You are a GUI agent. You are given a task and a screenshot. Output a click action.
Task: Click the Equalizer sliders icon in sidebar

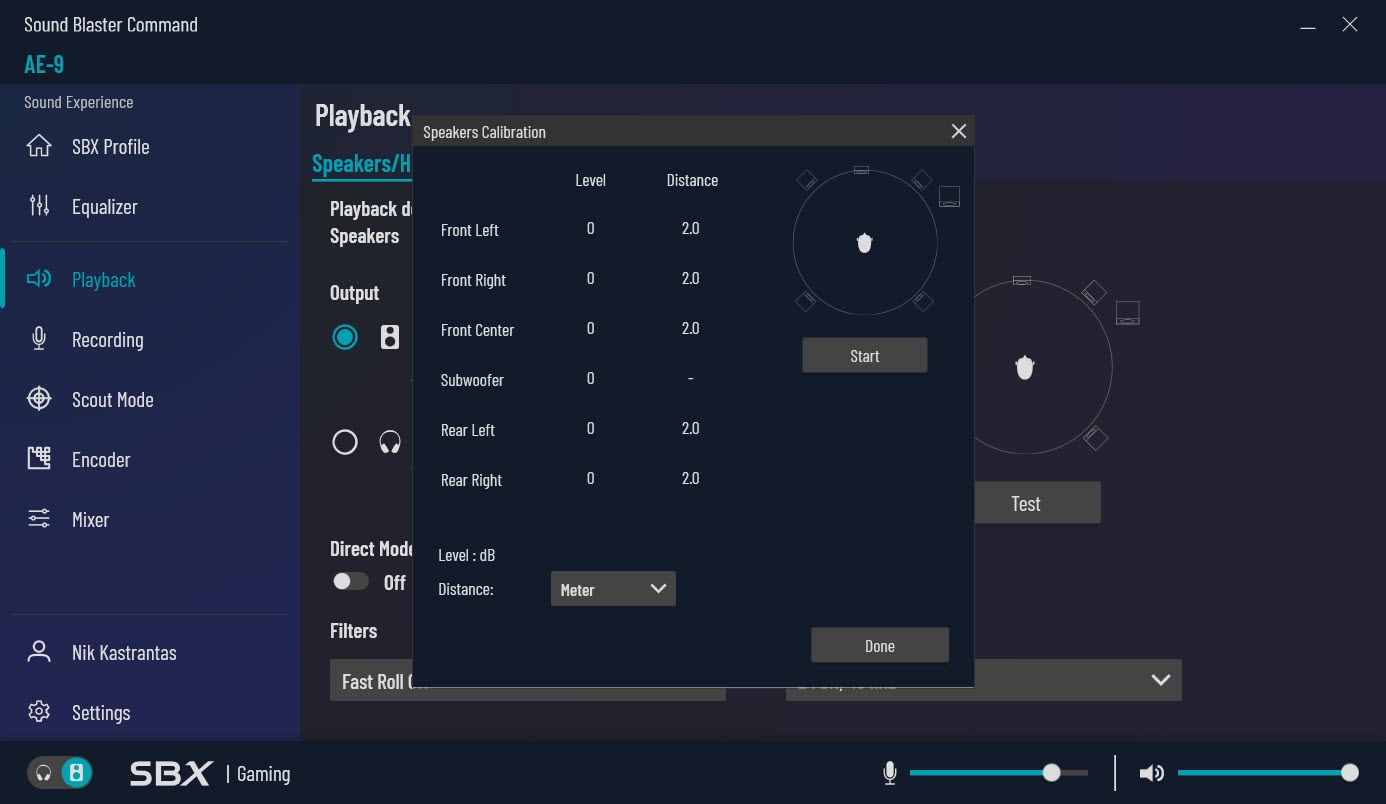[39, 206]
